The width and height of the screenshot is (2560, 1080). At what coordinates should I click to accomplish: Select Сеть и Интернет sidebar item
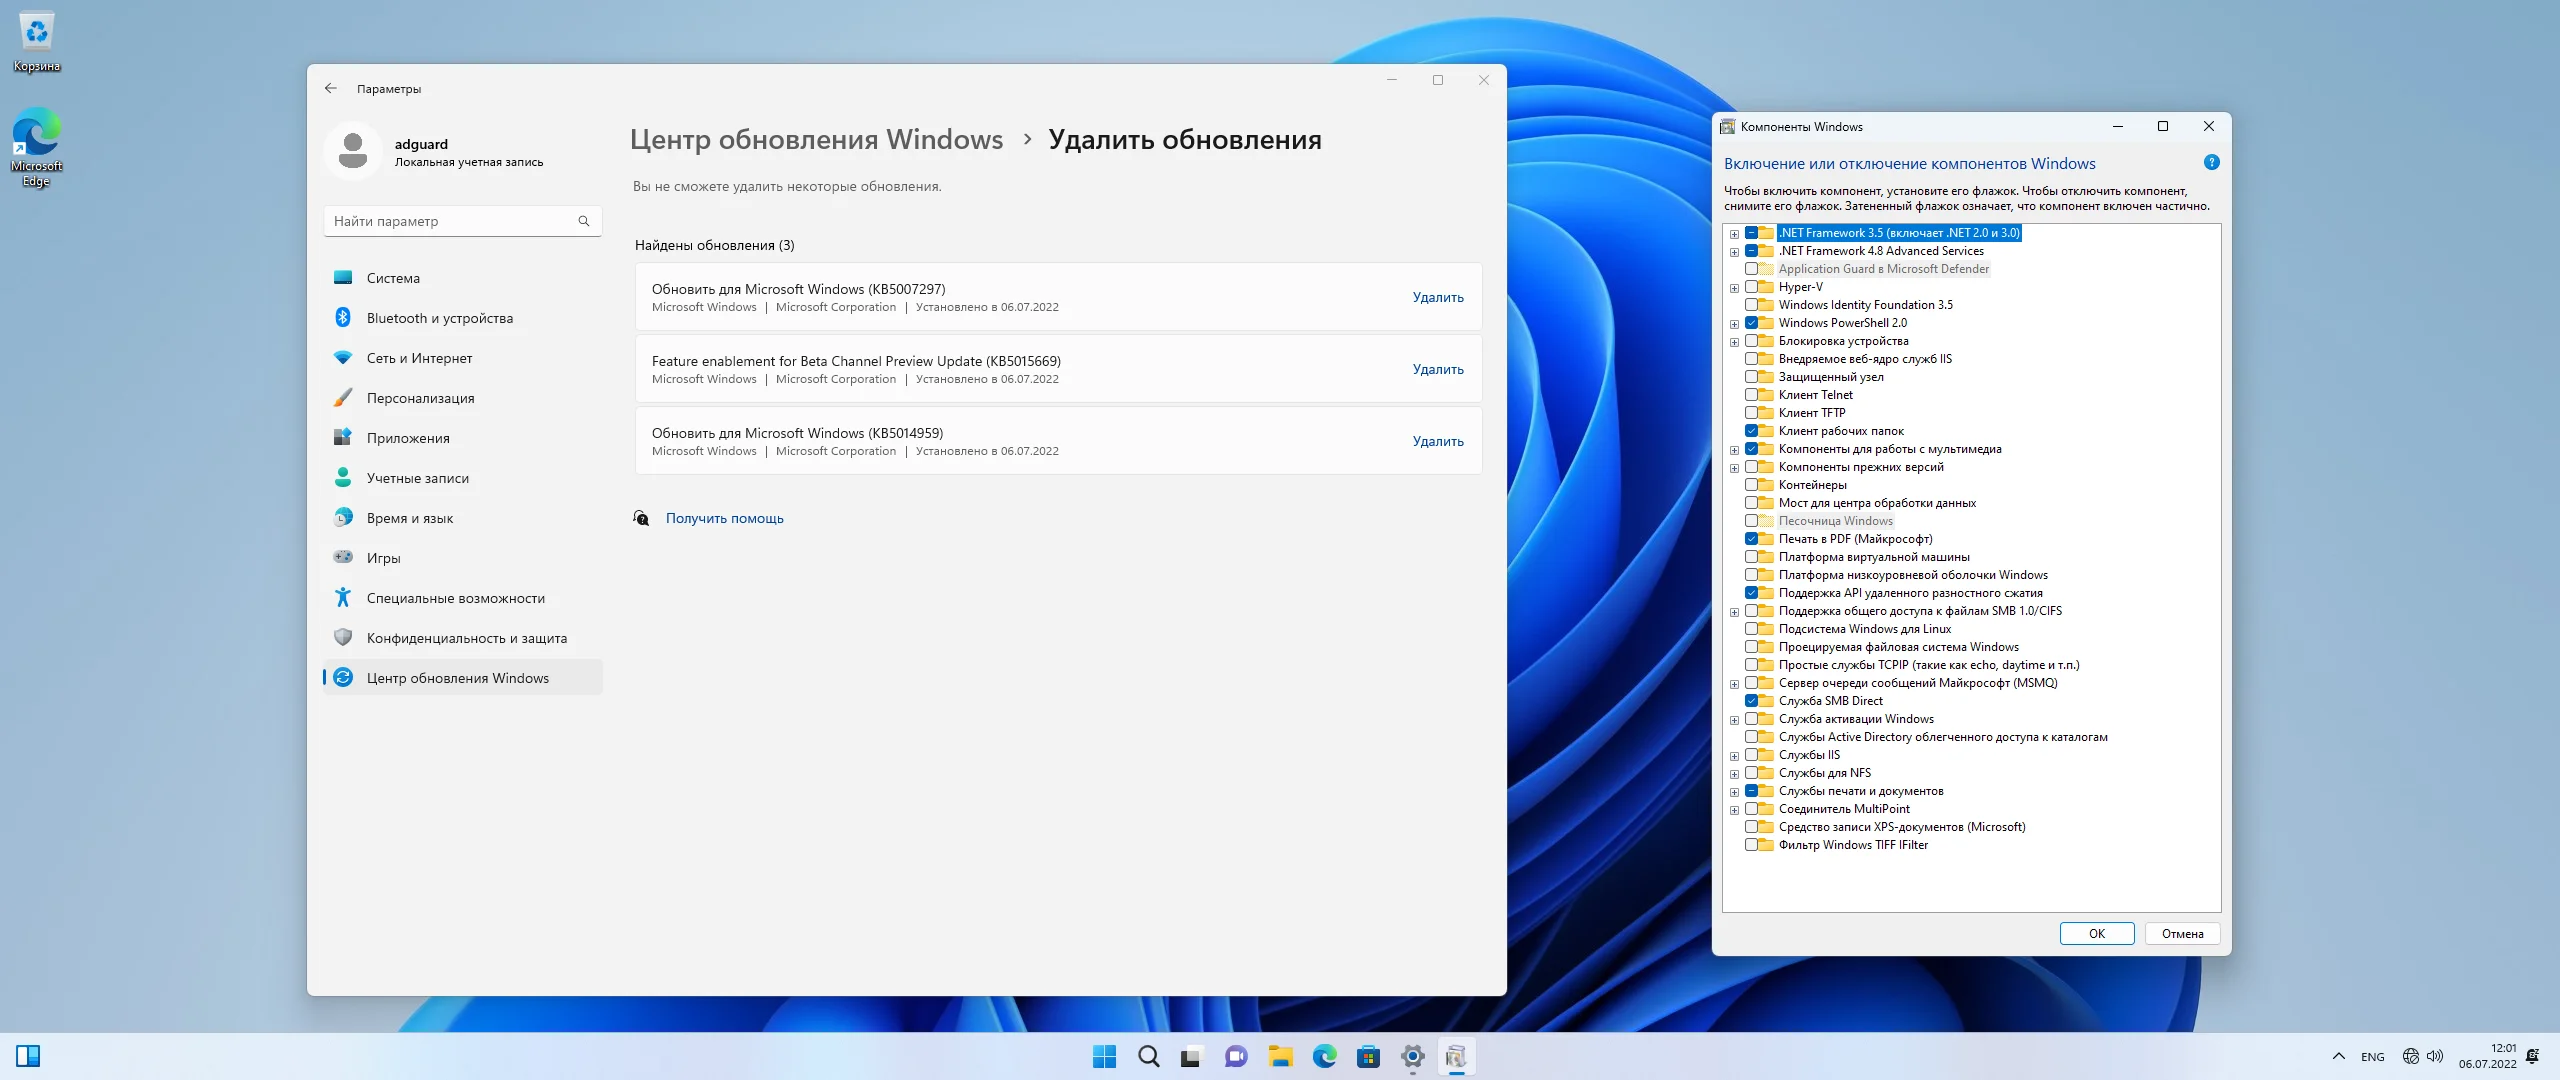[419, 358]
